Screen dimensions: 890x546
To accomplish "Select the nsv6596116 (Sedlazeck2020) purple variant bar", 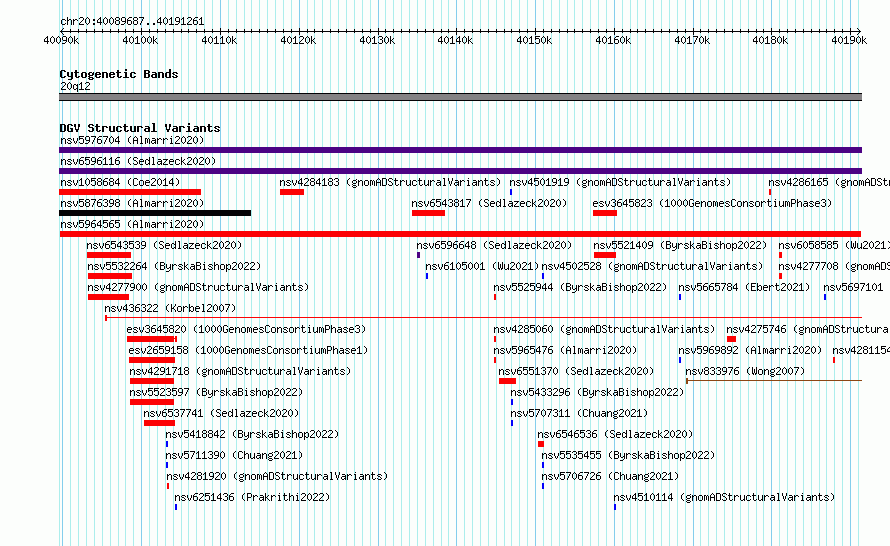I will tap(460, 171).
